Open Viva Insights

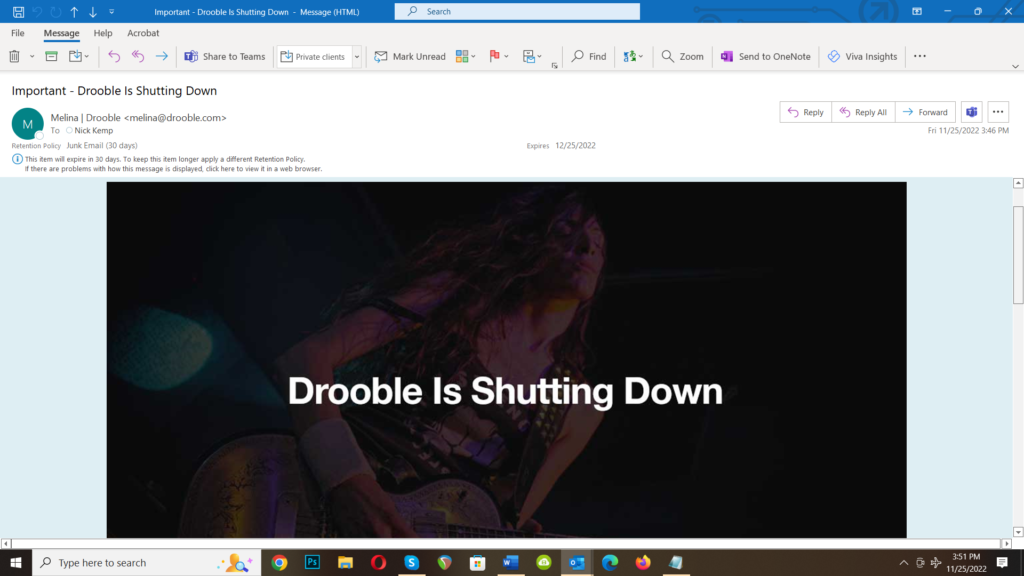[862, 56]
